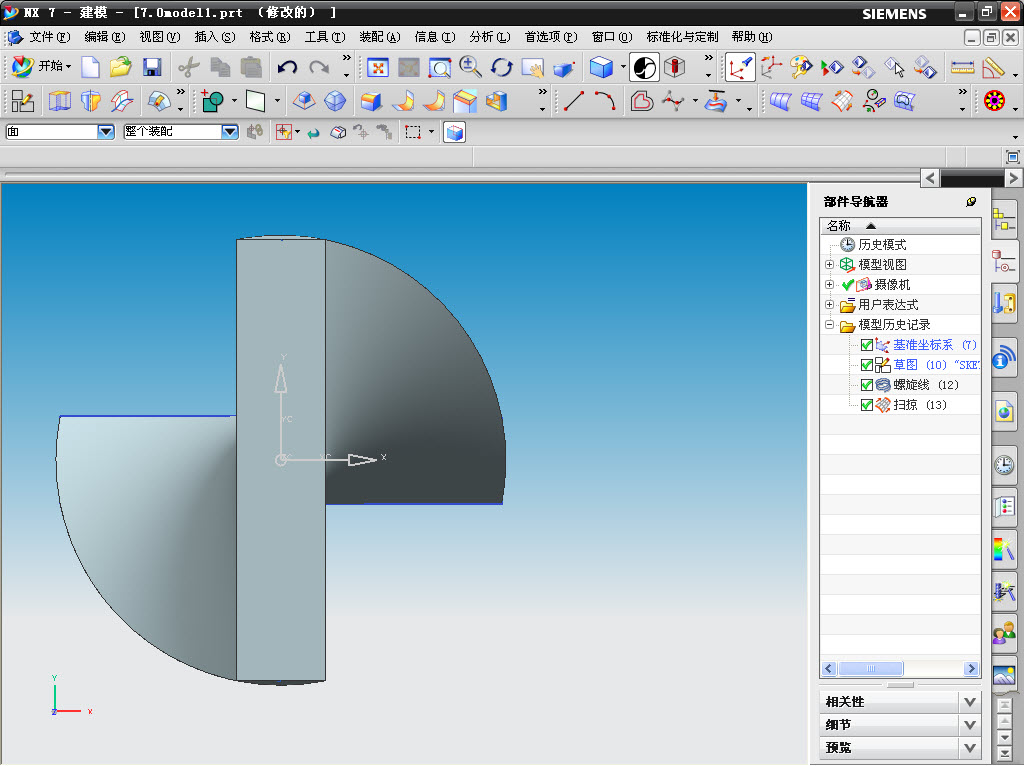Screen dimensions: 1024x766
Task: Open the 分析(L) menu
Action: tap(489, 37)
